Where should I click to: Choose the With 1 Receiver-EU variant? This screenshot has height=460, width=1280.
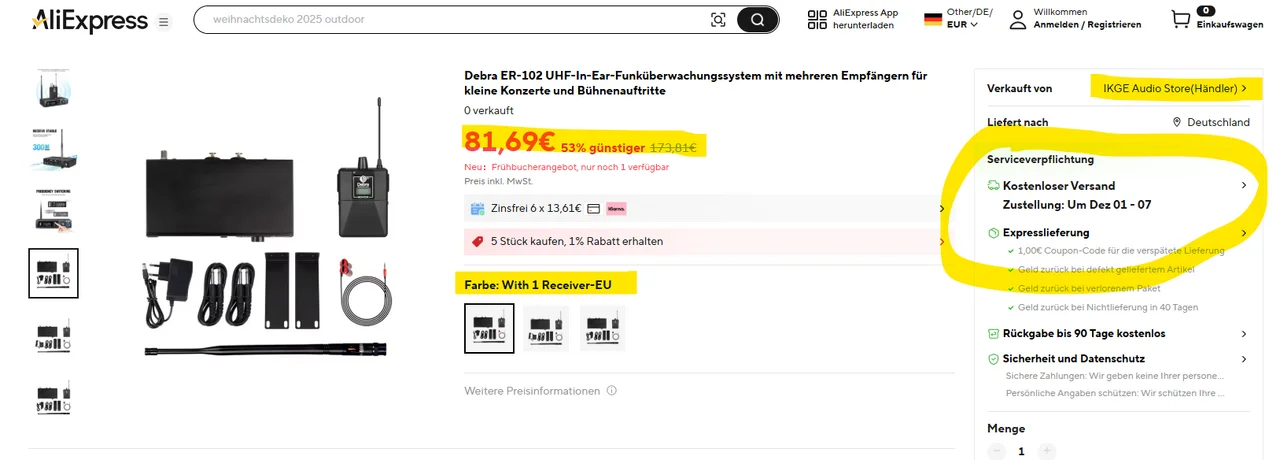489,328
